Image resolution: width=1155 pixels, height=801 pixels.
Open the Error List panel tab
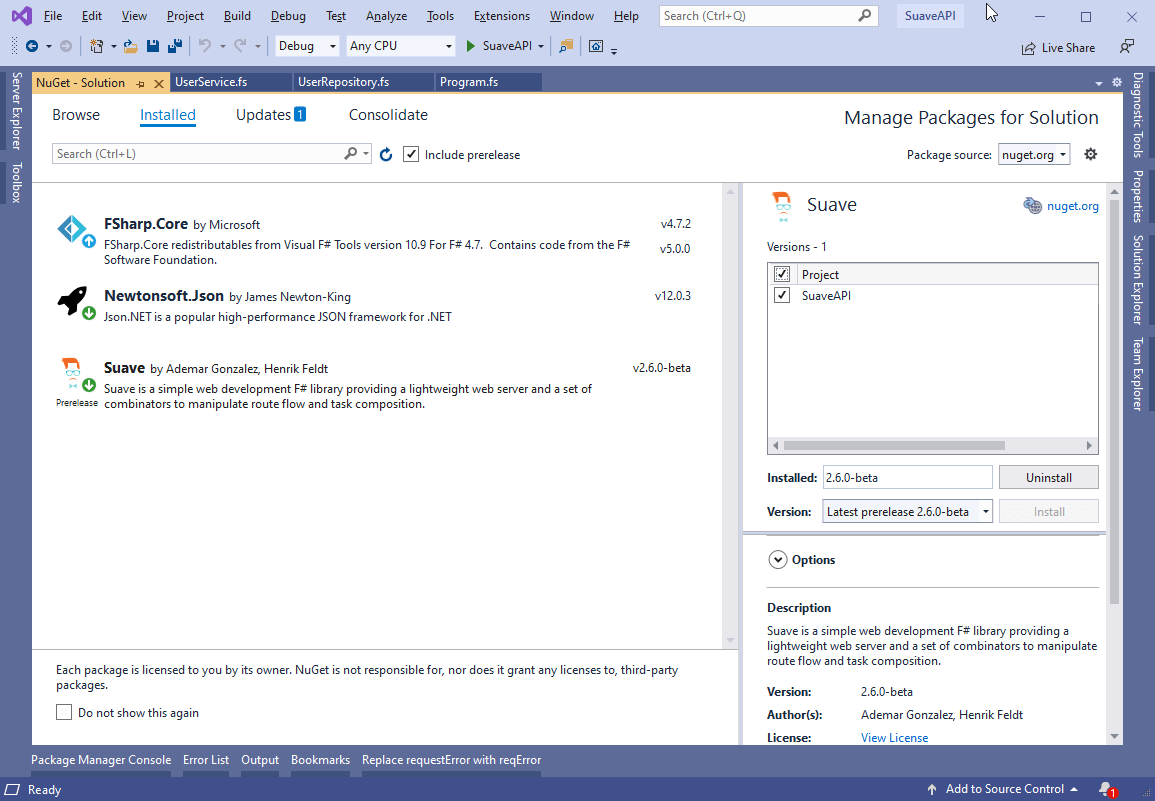(206, 760)
